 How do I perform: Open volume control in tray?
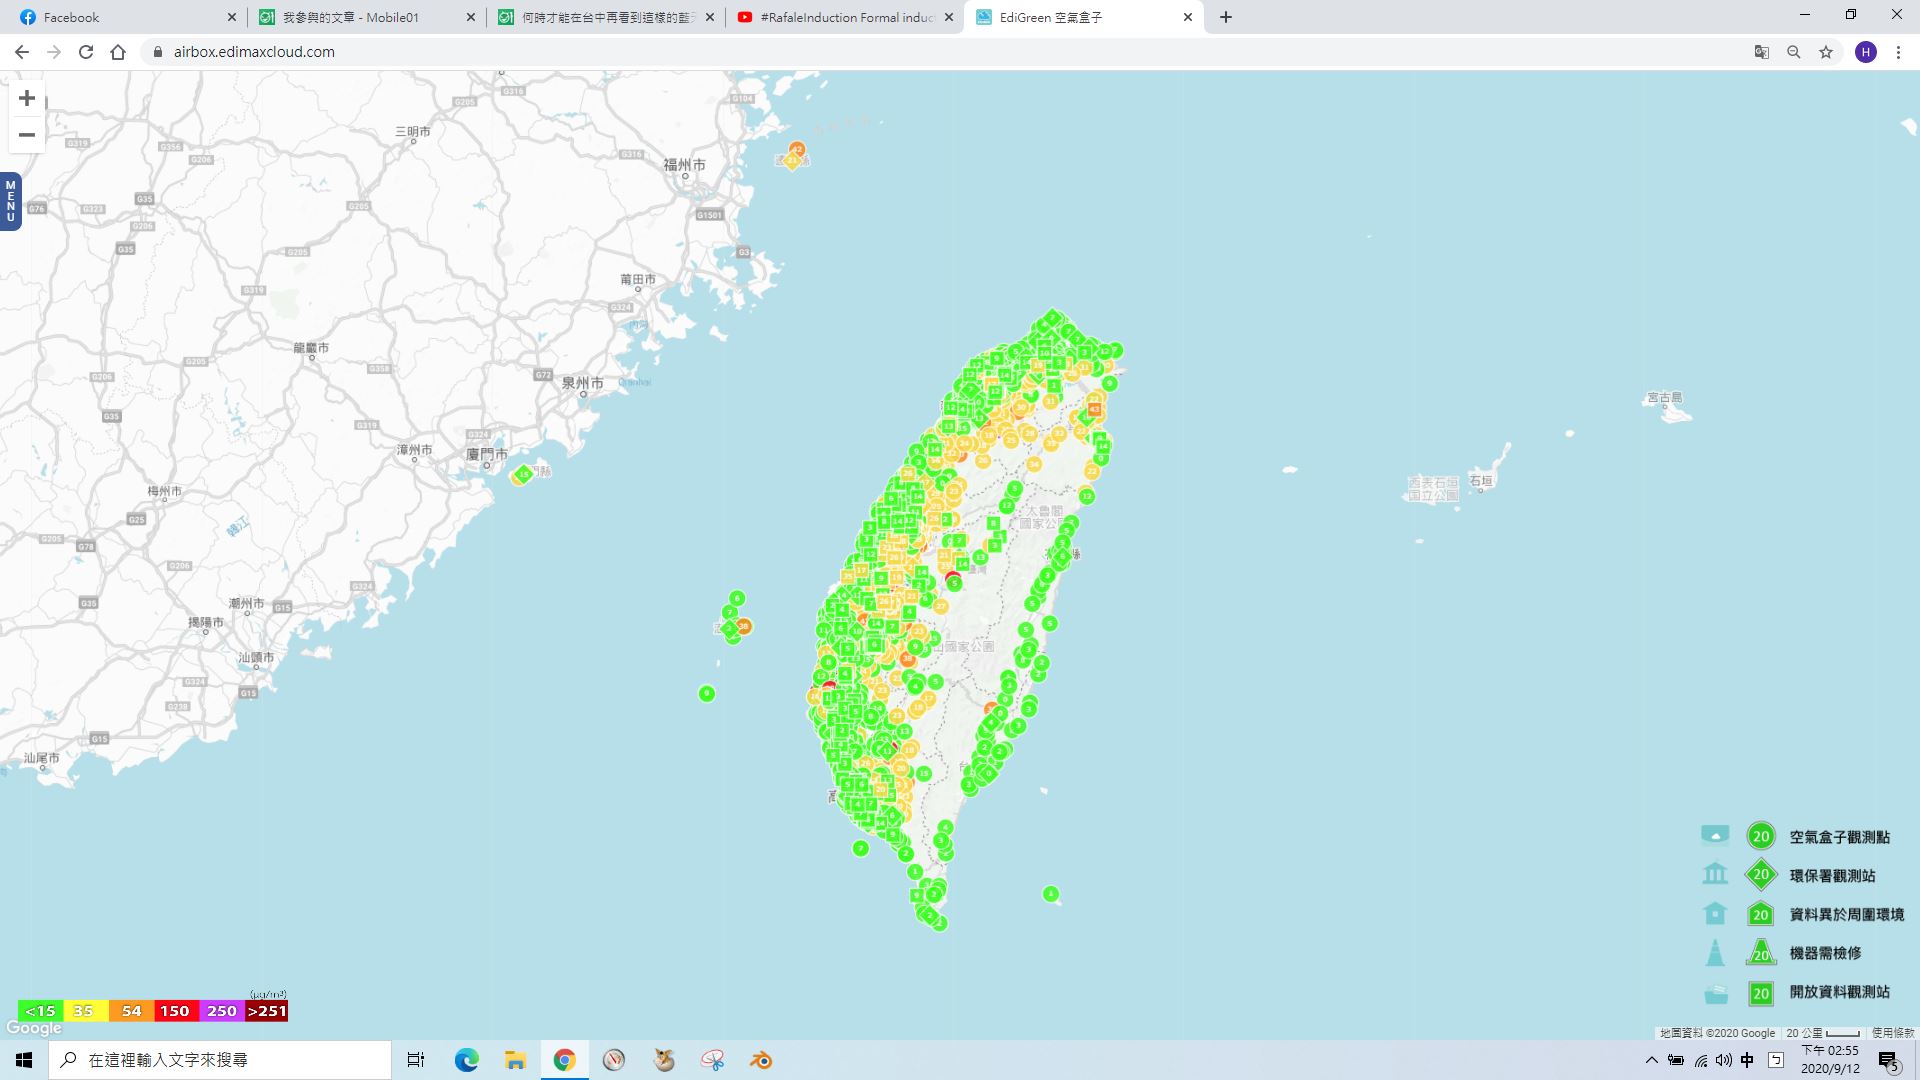coord(1723,1060)
